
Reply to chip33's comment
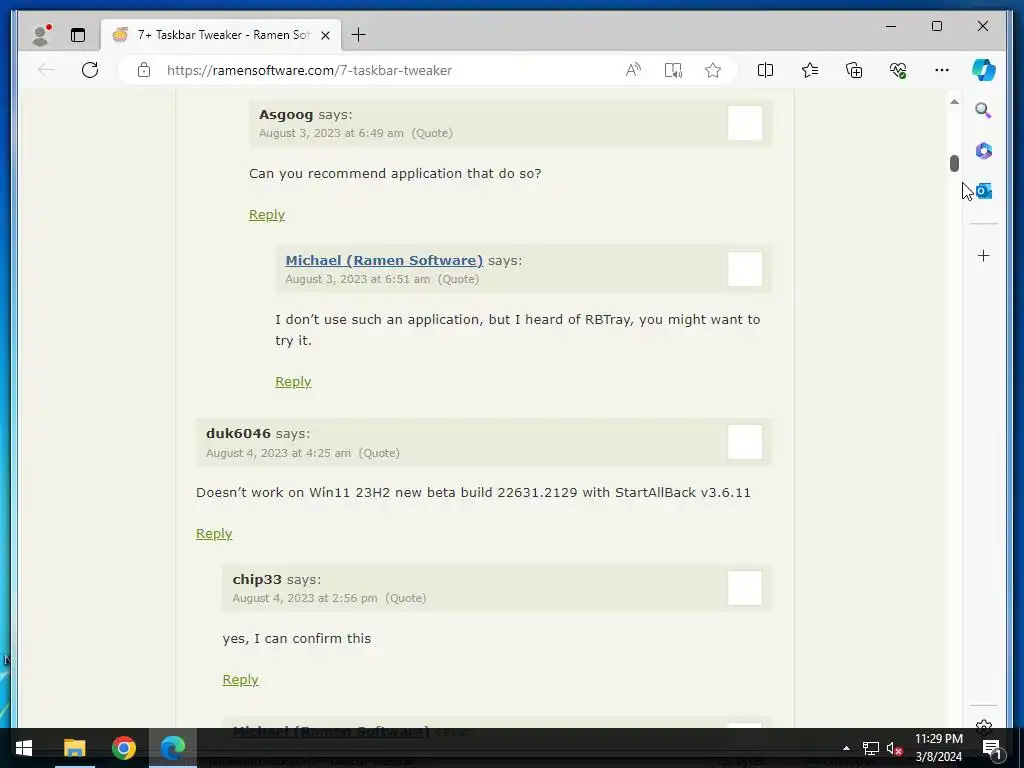[x=240, y=680]
